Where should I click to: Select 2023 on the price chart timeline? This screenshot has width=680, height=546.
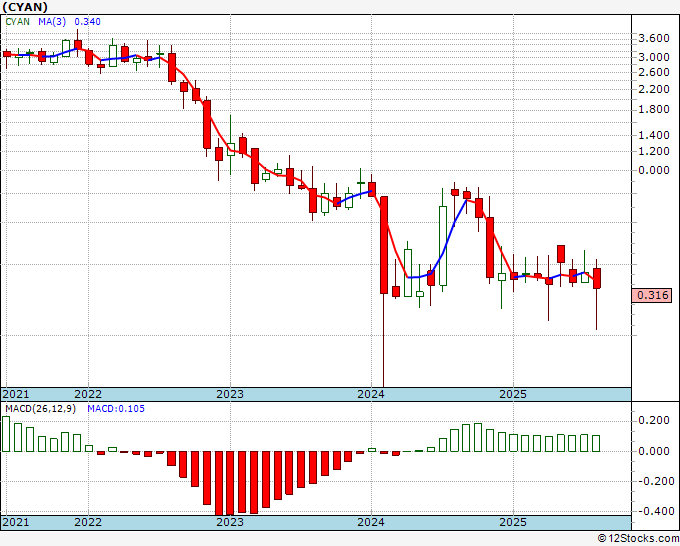[x=230, y=394]
